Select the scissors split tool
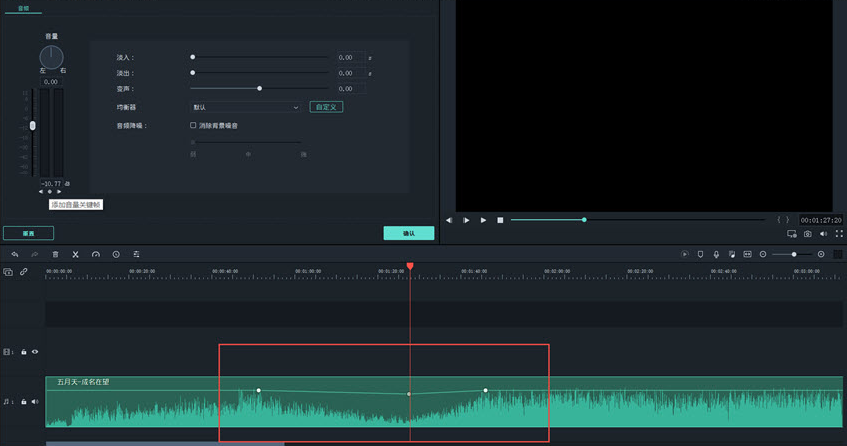This screenshot has width=847, height=446. pos(75,254)
